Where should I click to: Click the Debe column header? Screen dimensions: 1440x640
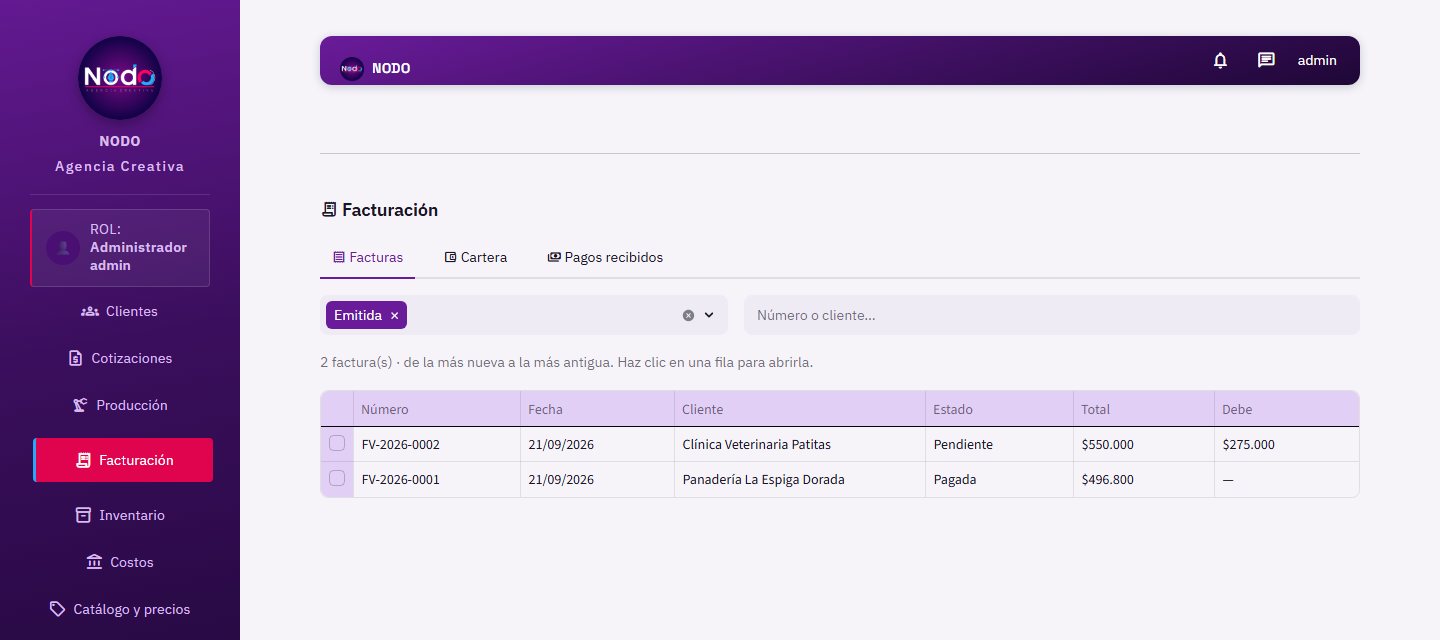[1287, 409]
